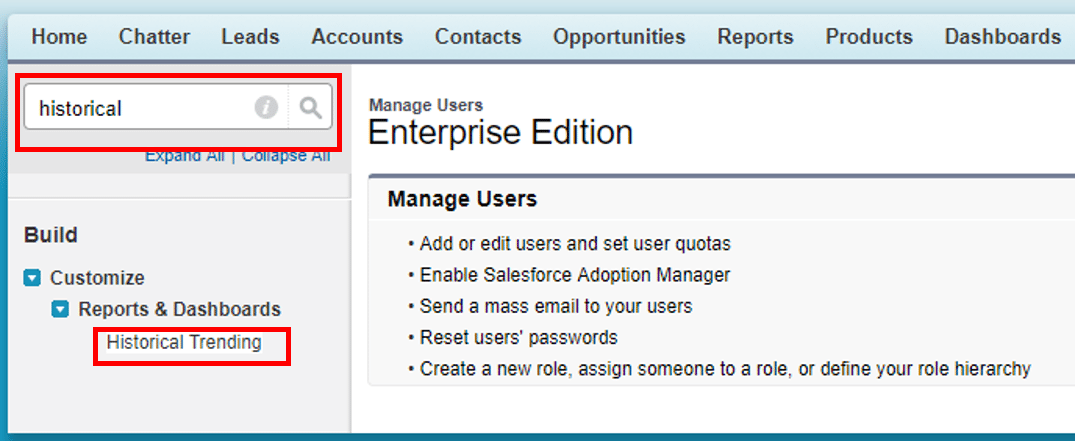Click the Expand All link
Screen dimensions: 1075x441
(x=184, y=156)
